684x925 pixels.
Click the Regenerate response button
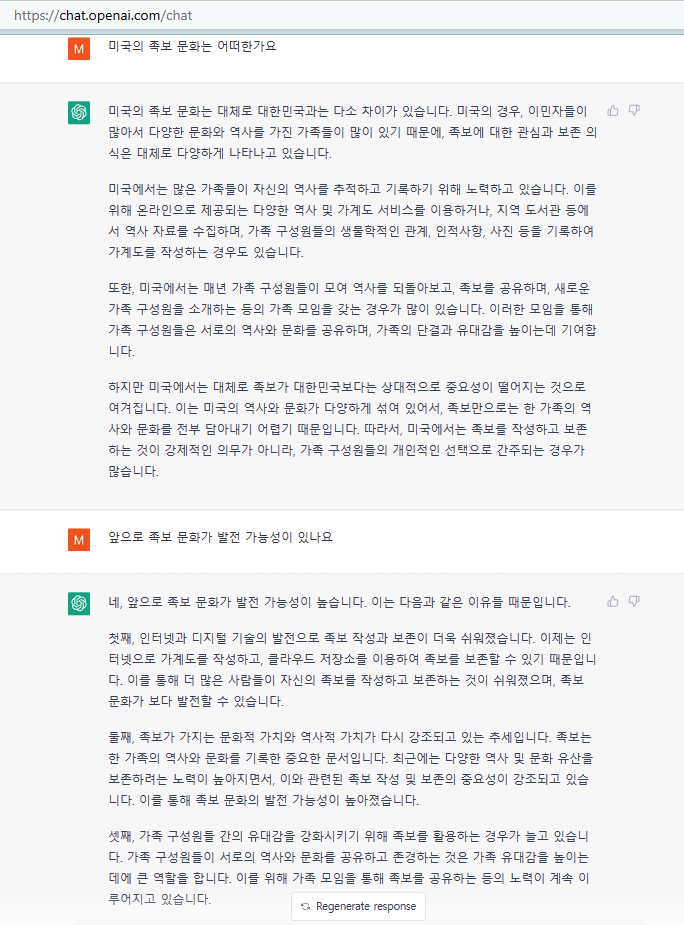point(358,906)
